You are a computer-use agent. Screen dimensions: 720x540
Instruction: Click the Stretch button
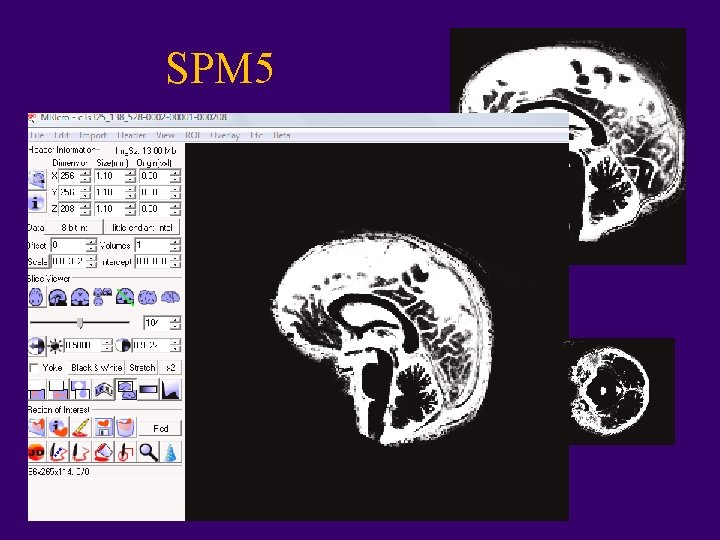[x=142, y=368]
